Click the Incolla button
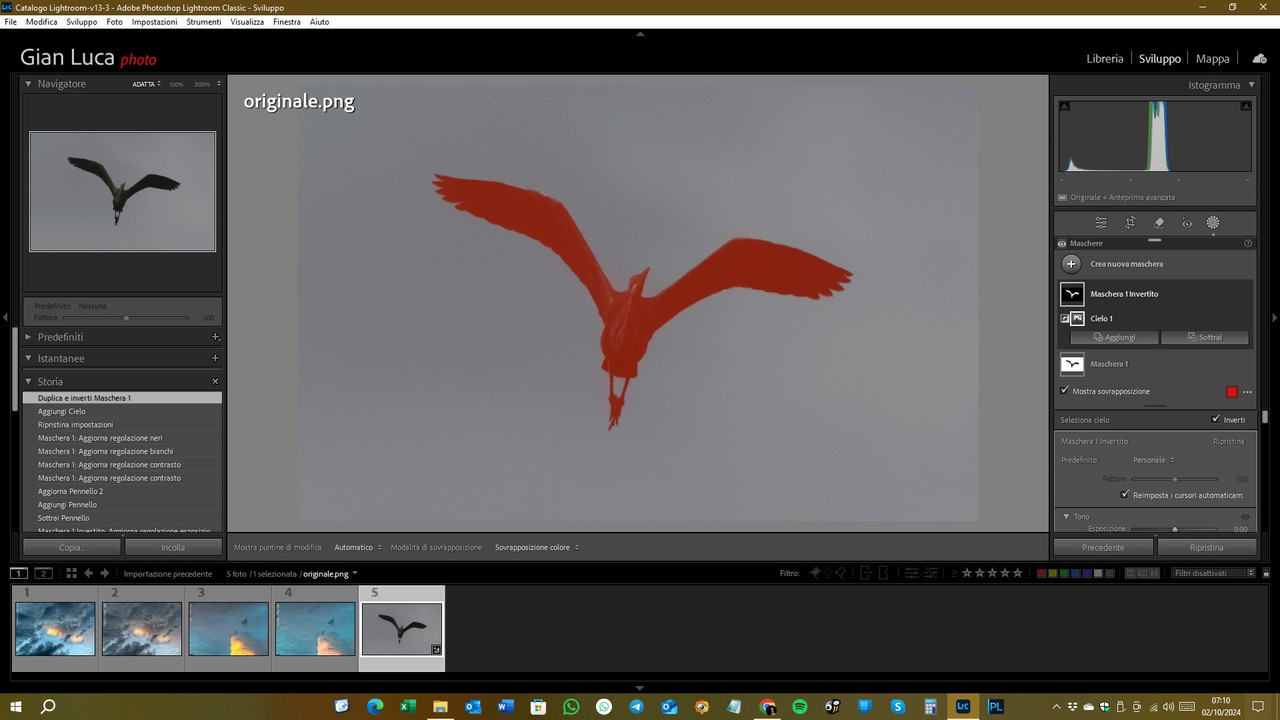 pos(173,547)
